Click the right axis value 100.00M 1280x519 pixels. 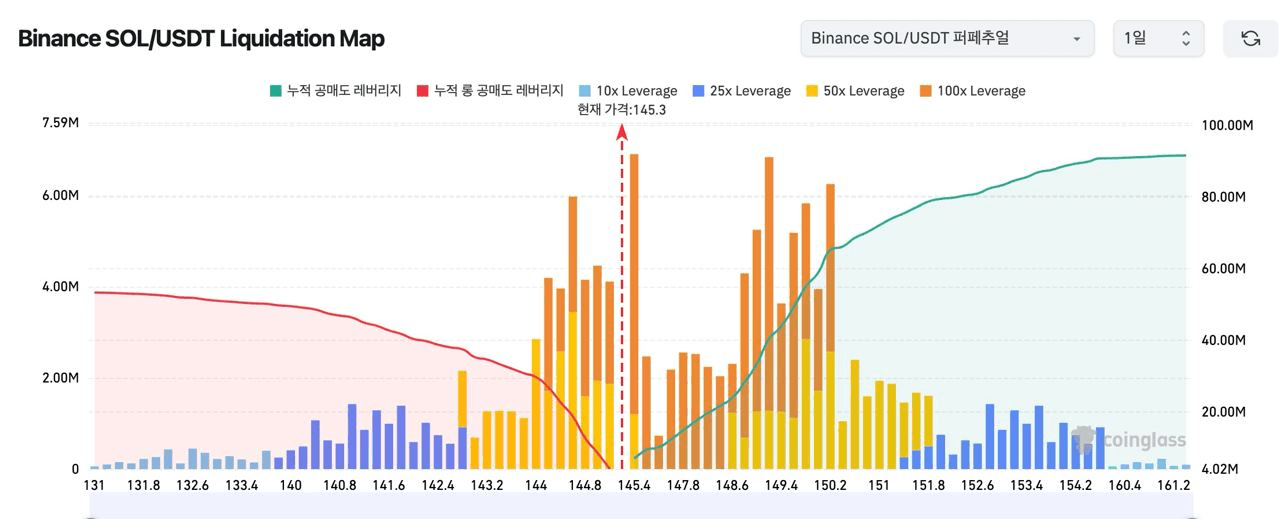(1225, 126)
